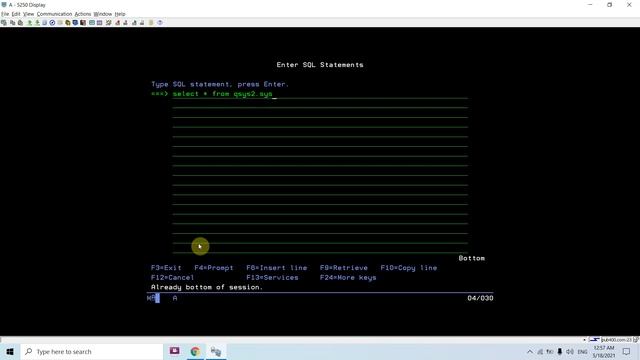The height and width of the screenshot is (360, 640).
Task: Click the purple grid toolbar icon
Action: [100, 22]
